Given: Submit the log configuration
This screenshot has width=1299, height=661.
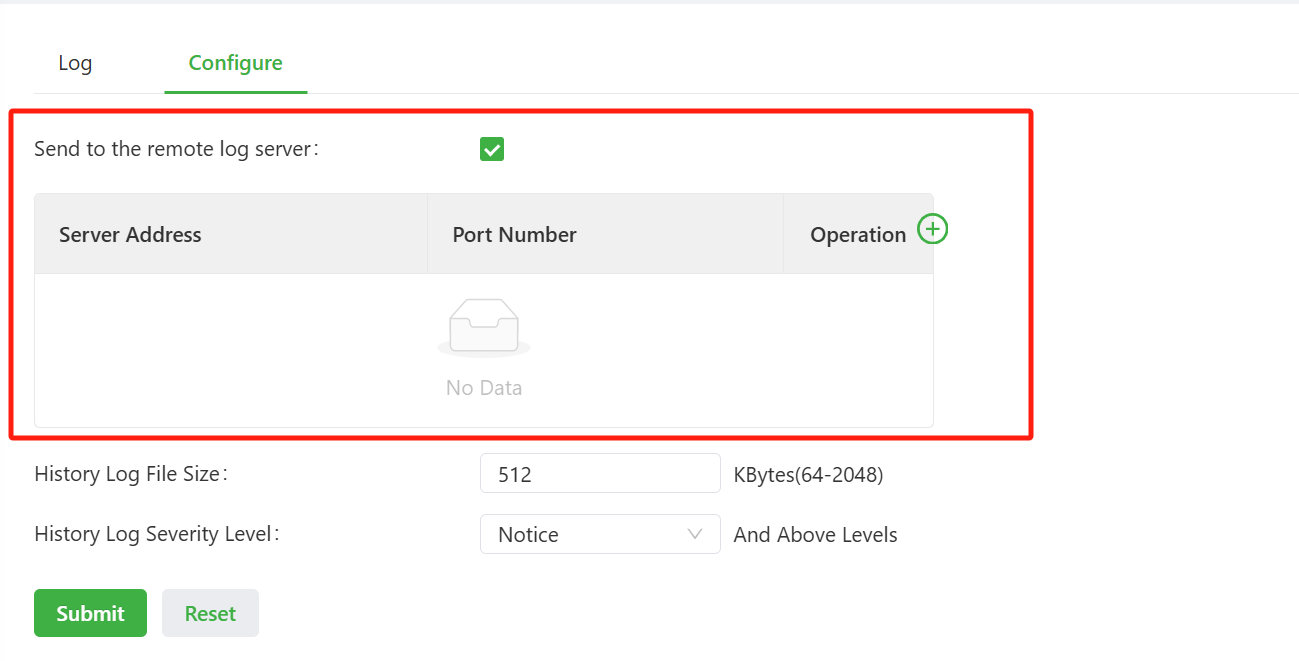Looking at the screenshot, I should [90, 613].
